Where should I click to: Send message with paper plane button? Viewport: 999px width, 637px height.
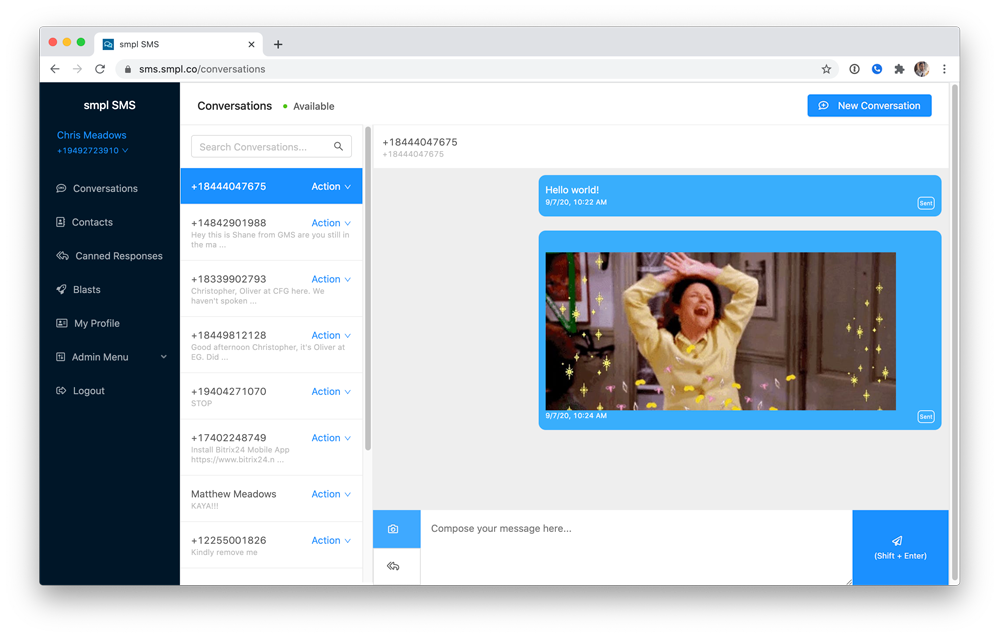900,546
